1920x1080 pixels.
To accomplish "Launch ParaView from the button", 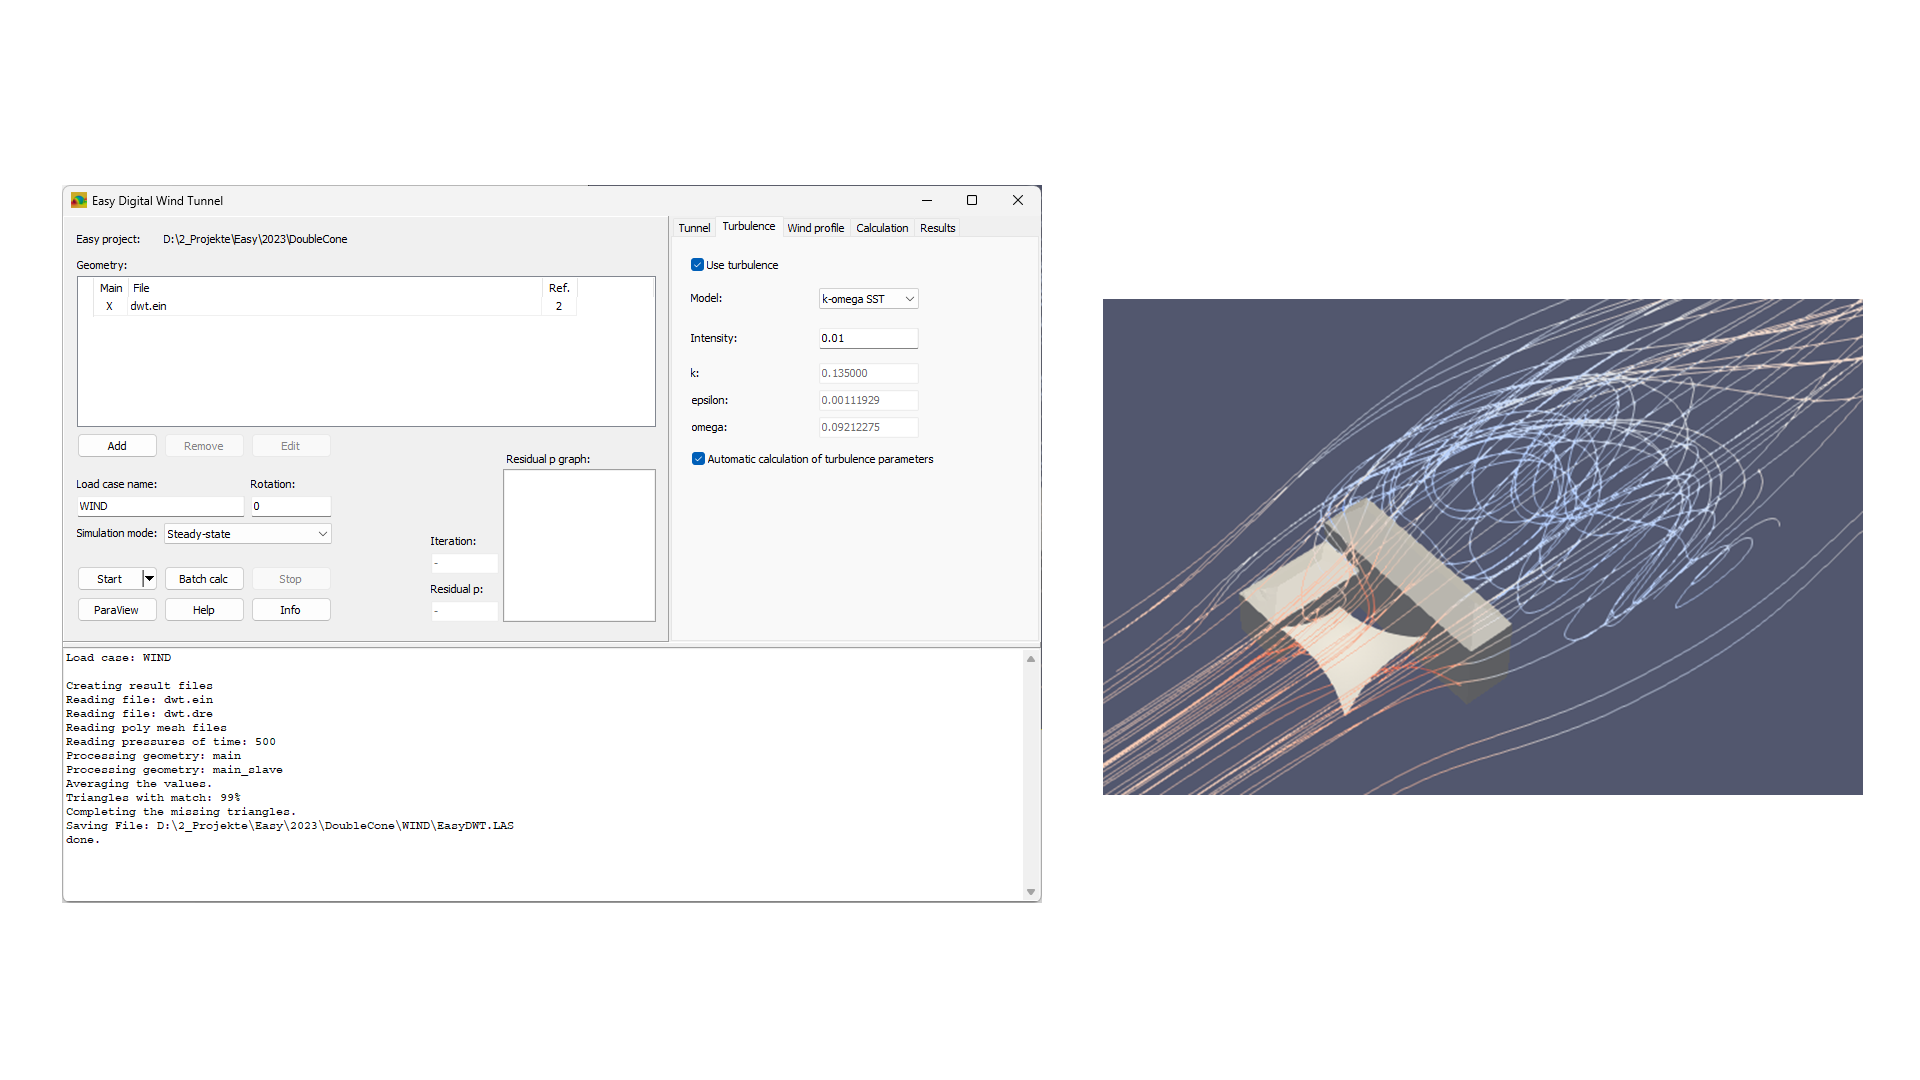I will click(x=116, y=610).
